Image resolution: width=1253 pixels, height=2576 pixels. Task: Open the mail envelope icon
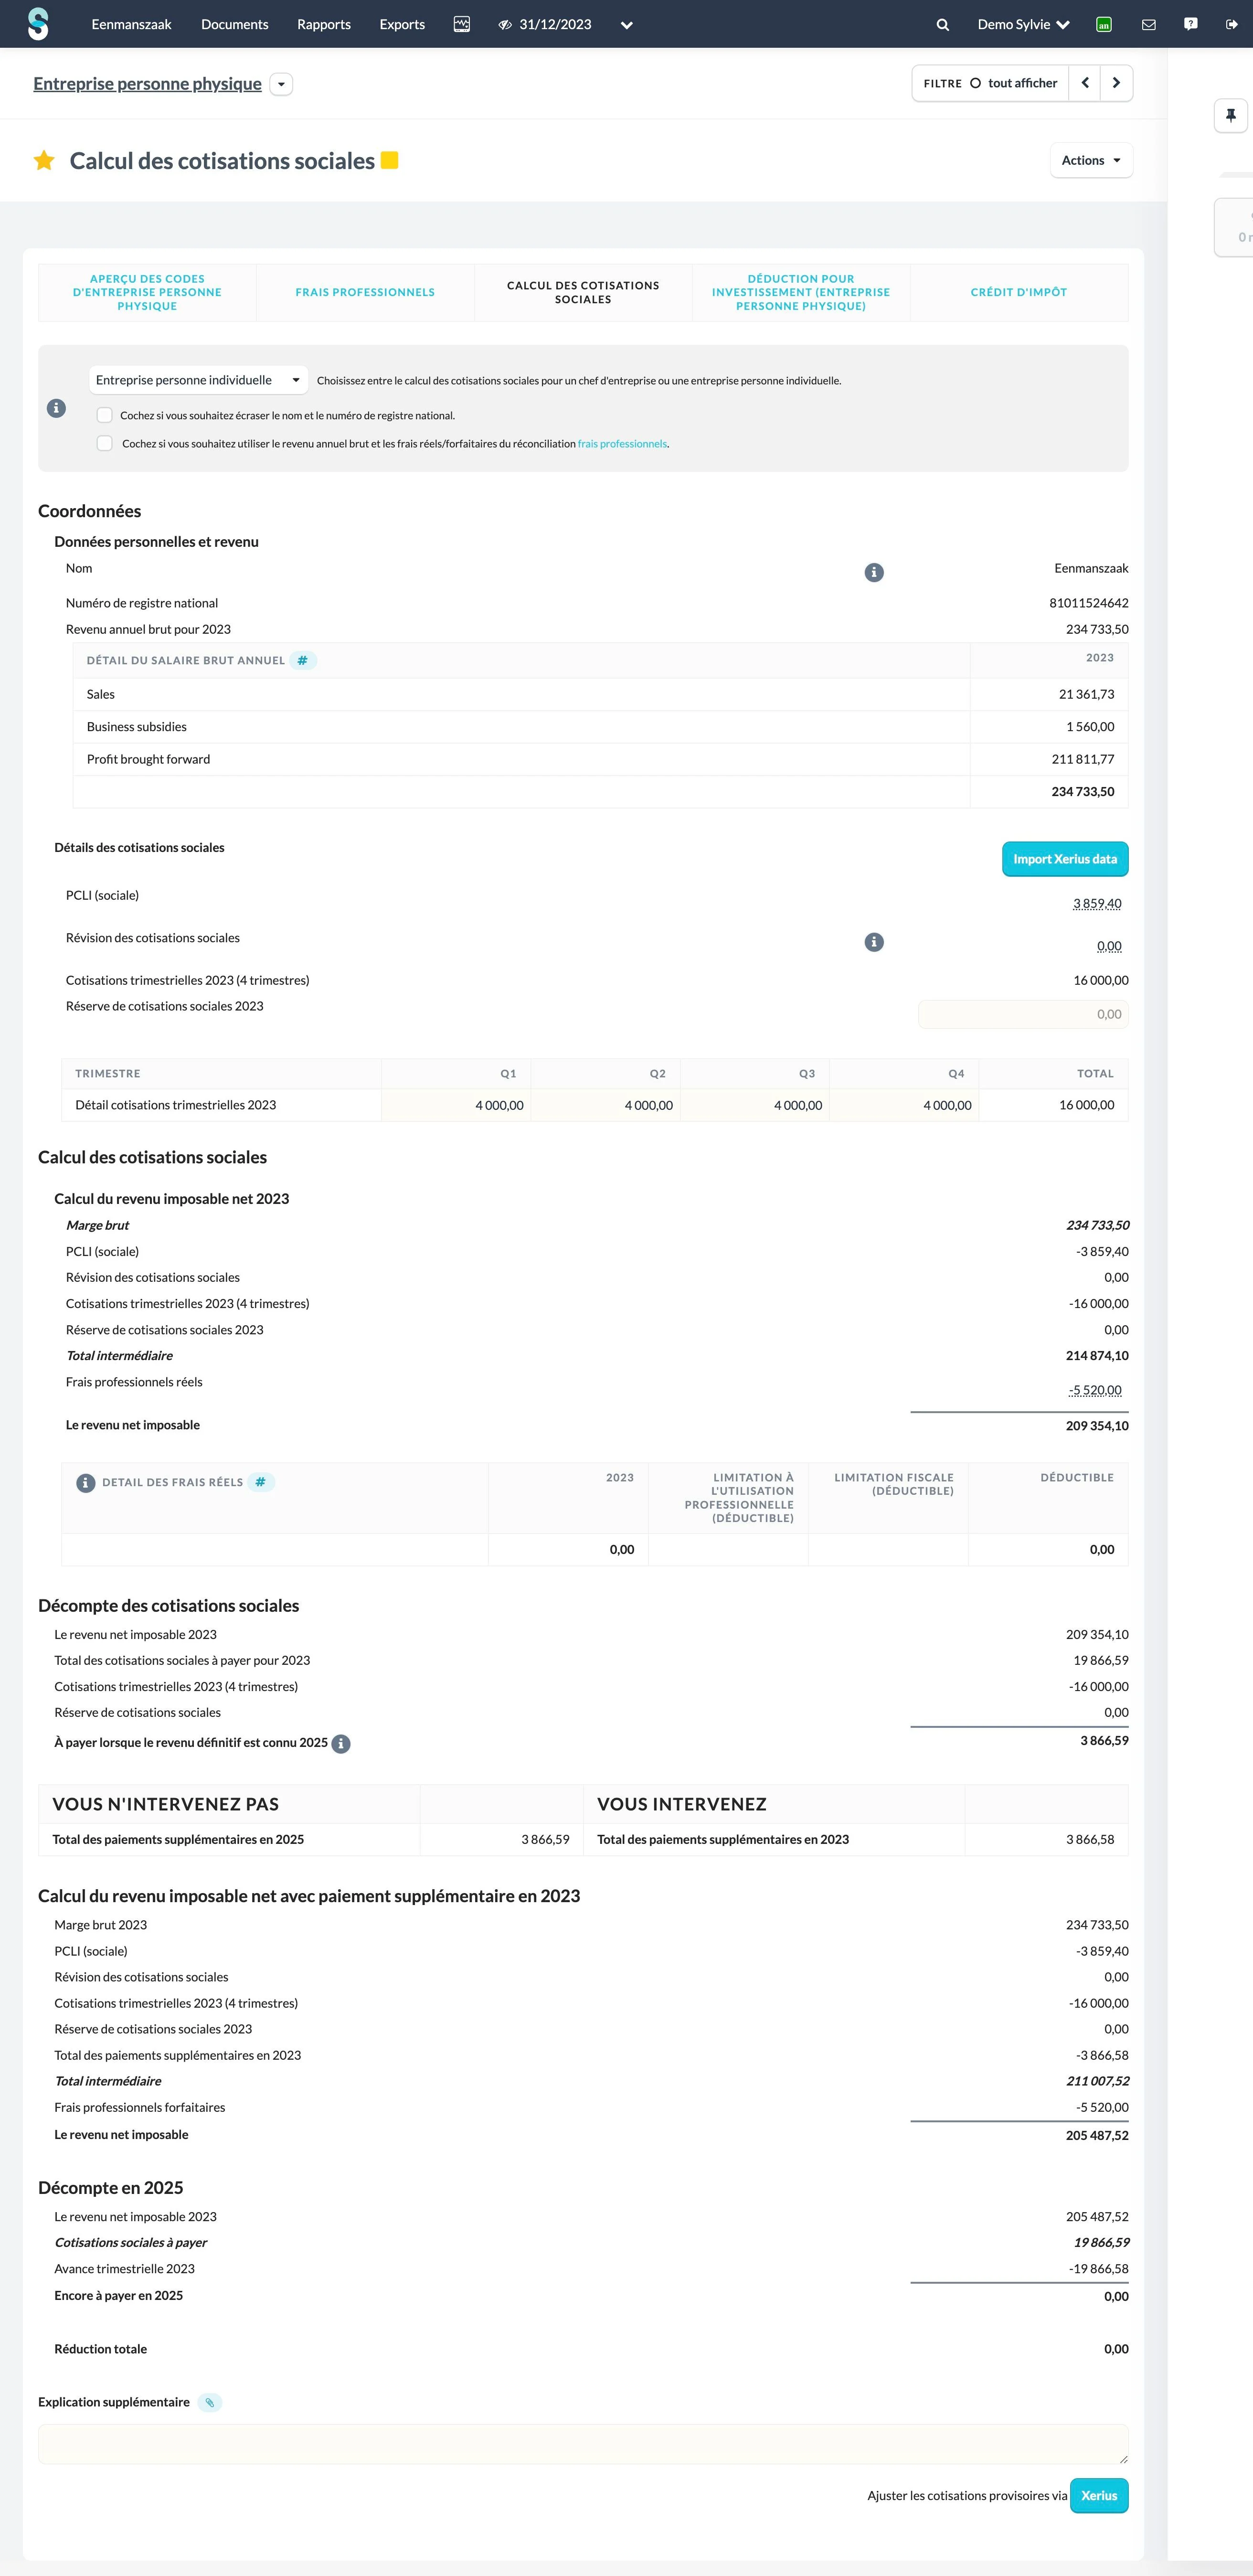(x=1148, y=25)
